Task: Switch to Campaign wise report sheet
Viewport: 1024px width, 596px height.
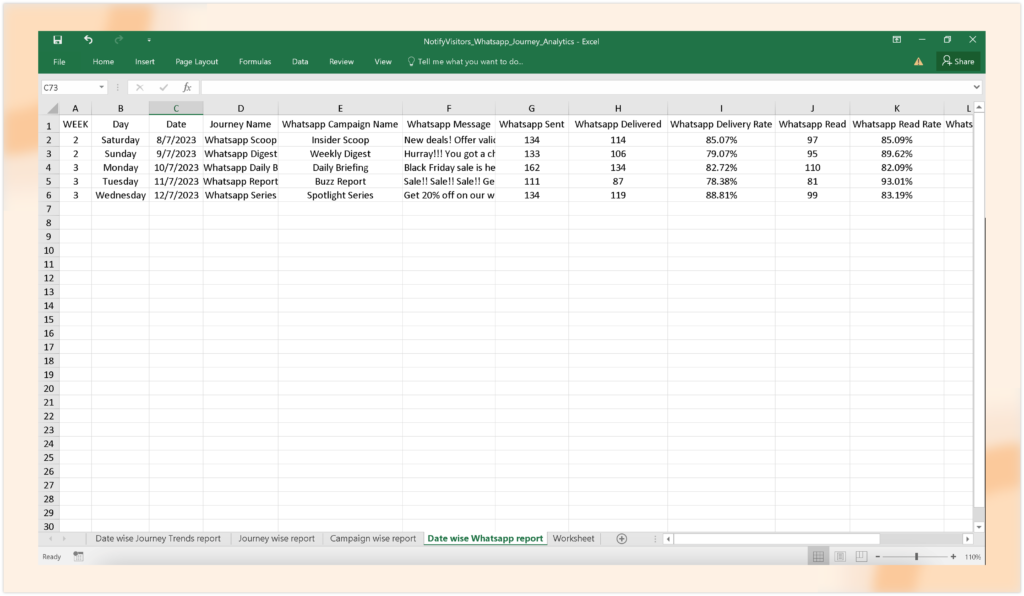Action: pos(373,539)
